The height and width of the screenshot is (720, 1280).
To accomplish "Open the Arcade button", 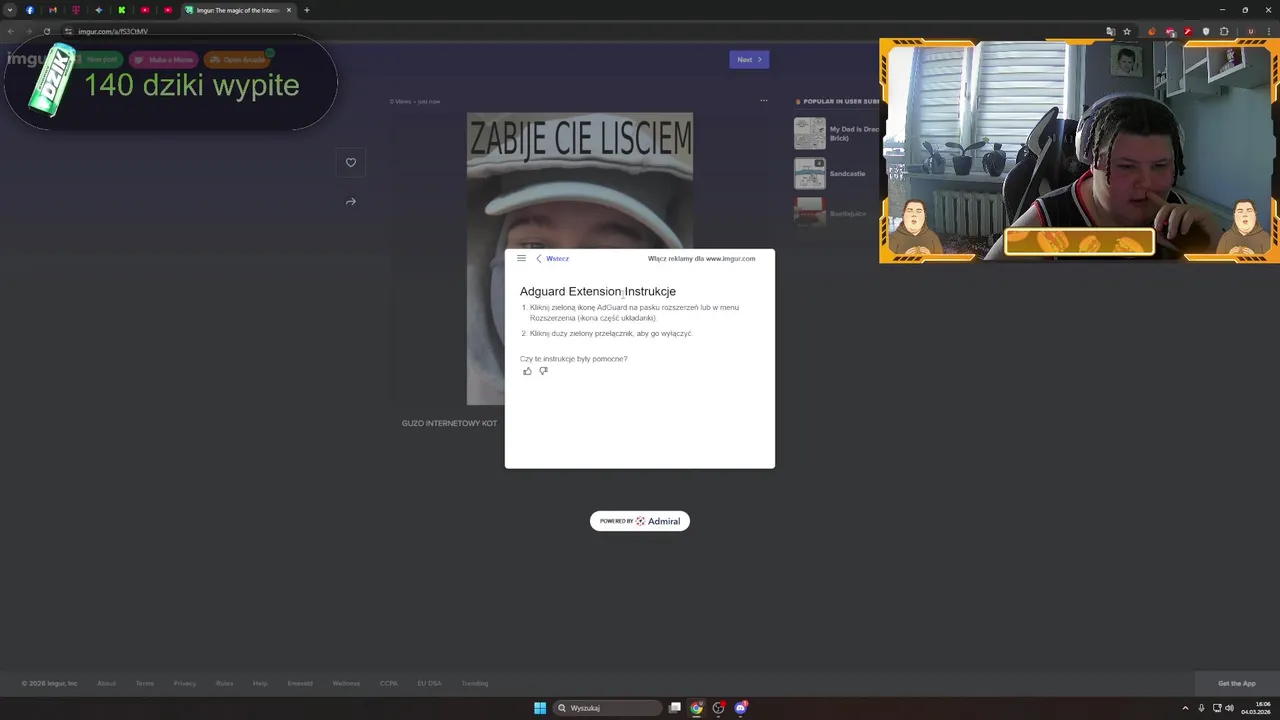I will click(x=237, y=59).
